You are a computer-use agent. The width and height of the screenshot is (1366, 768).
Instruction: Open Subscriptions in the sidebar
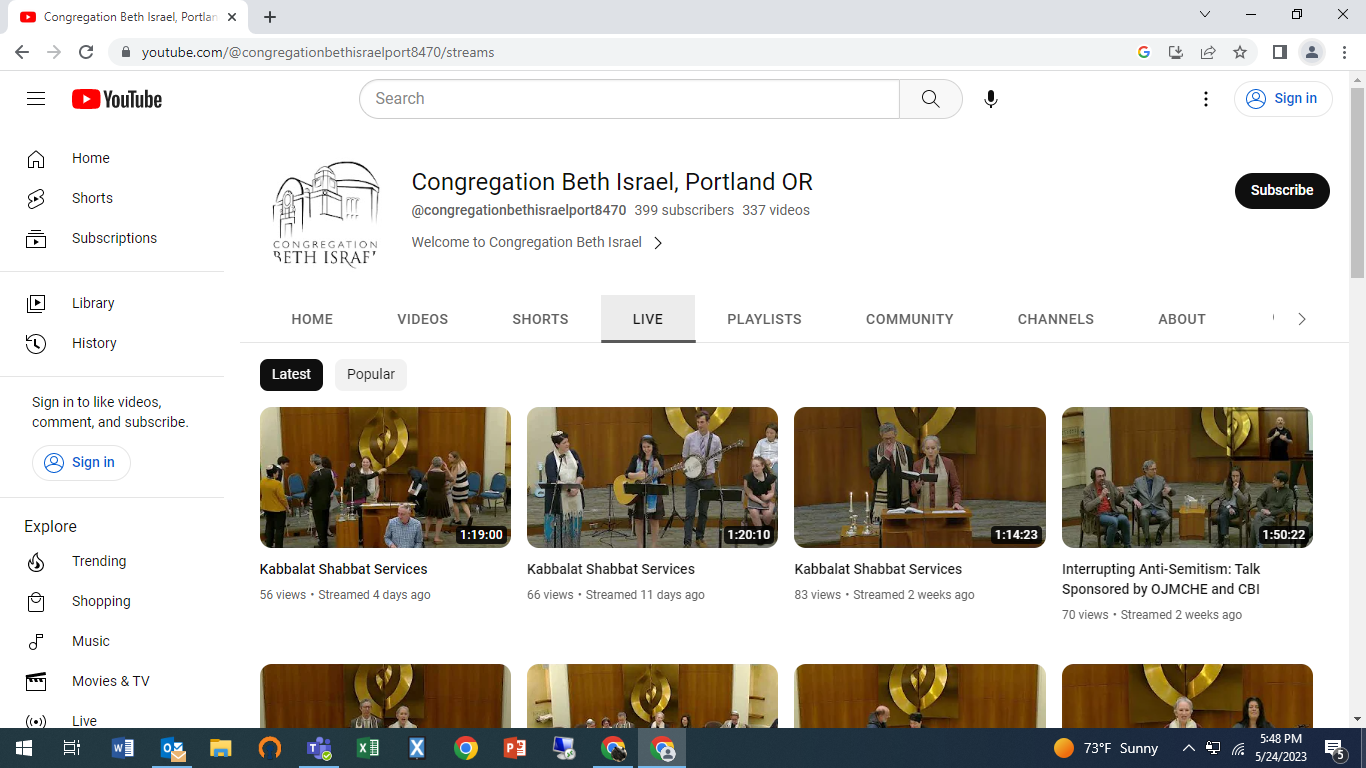coord(112,238)
